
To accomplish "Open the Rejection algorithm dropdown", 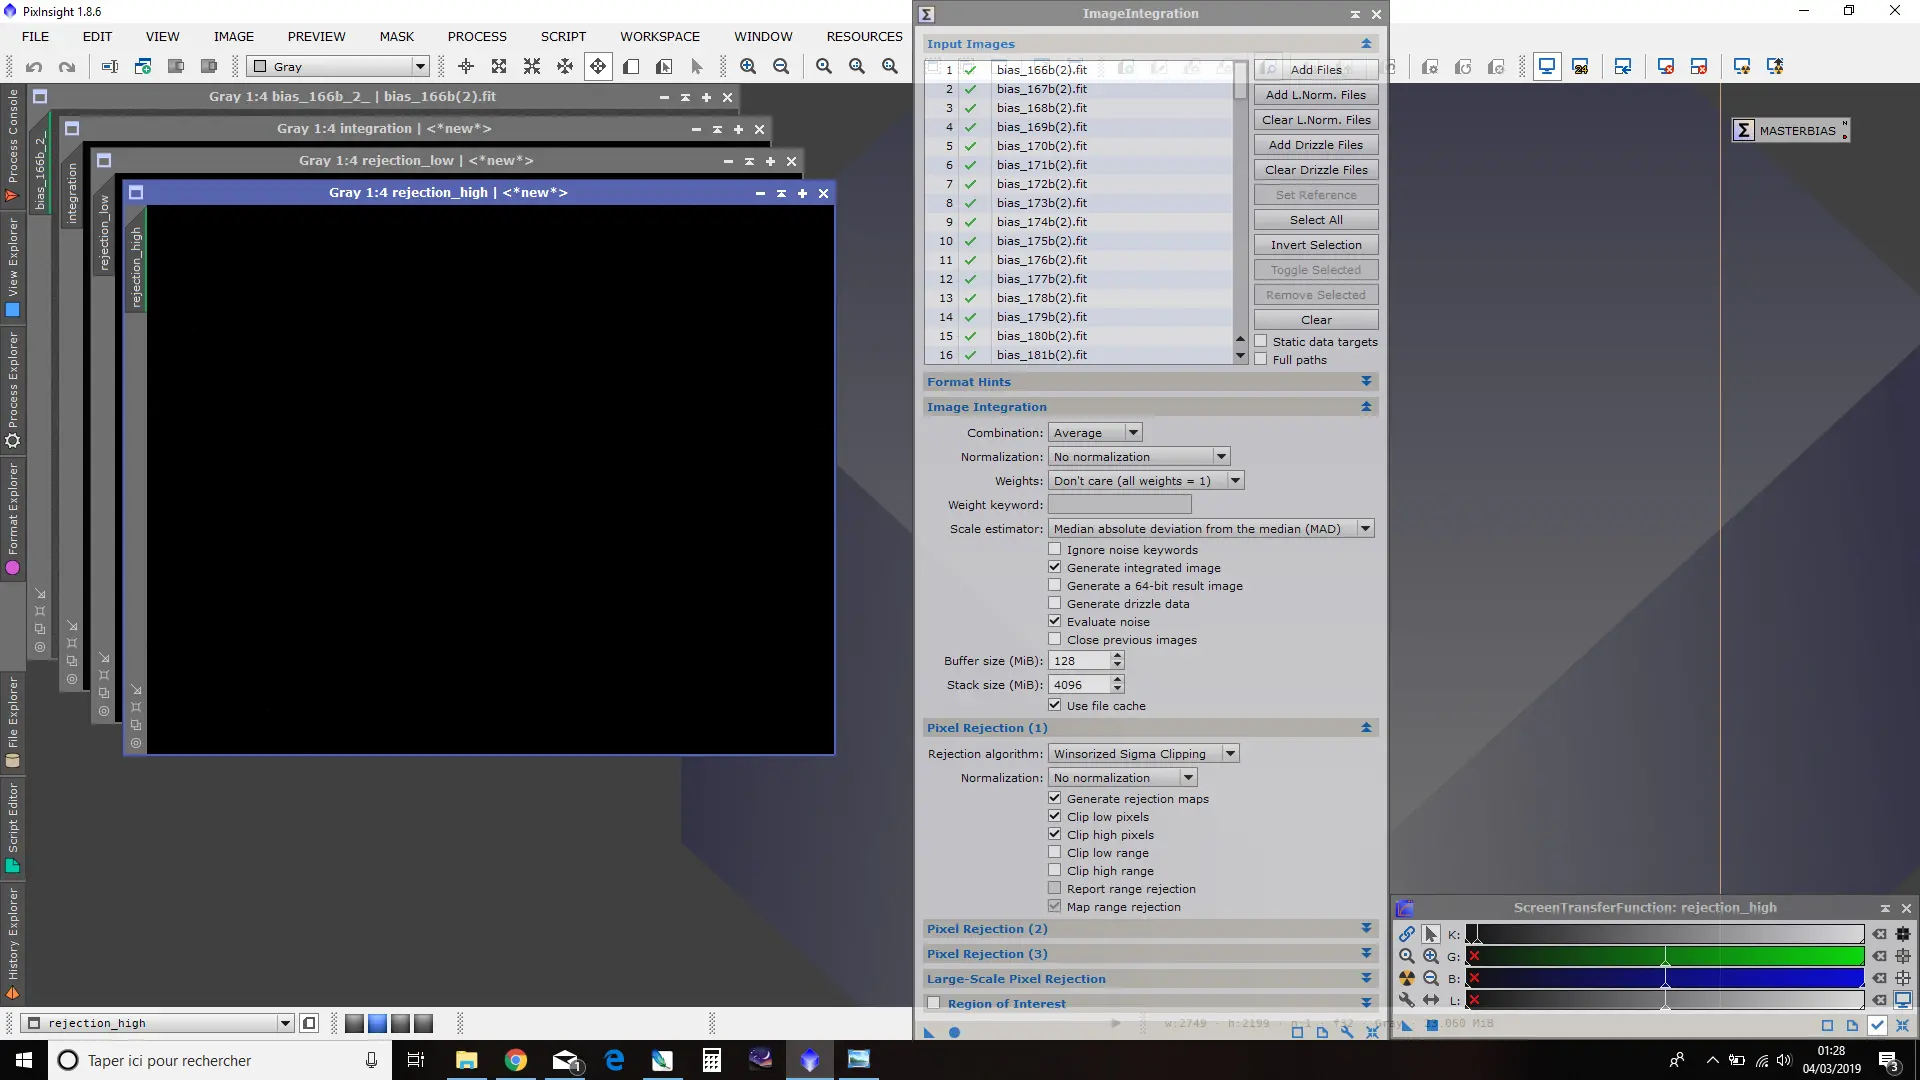I will 1144,754.
